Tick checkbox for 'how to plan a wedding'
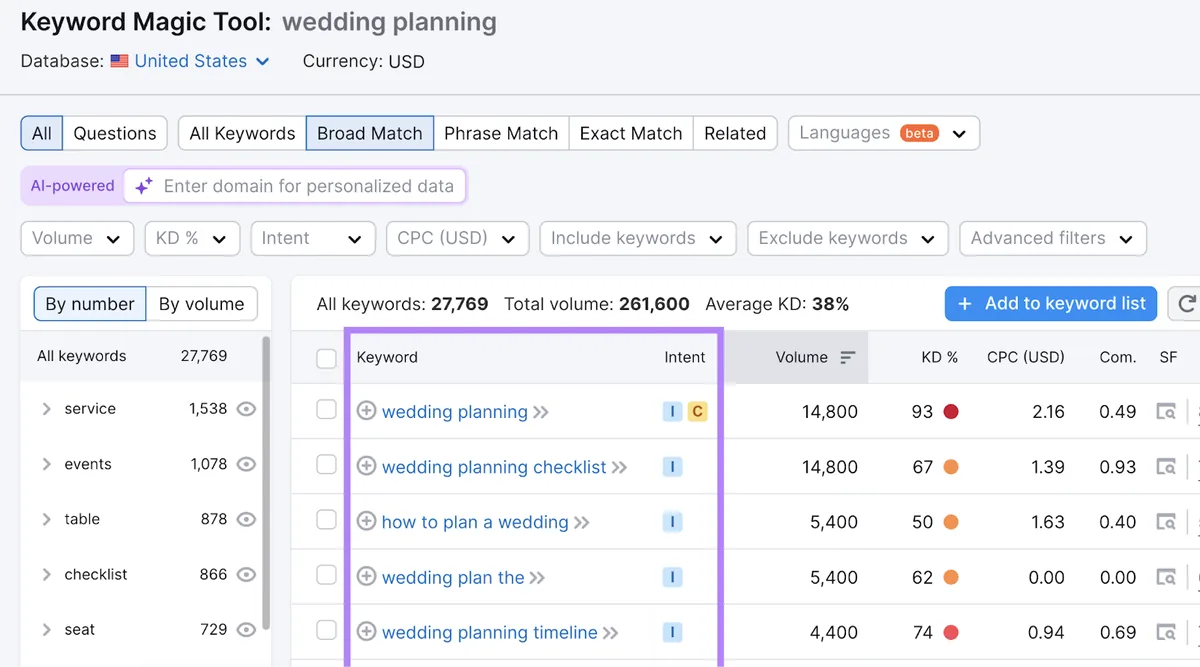The width and height of the screenshot is (1200, 667). pyautogui.click(x=326, y=520)
